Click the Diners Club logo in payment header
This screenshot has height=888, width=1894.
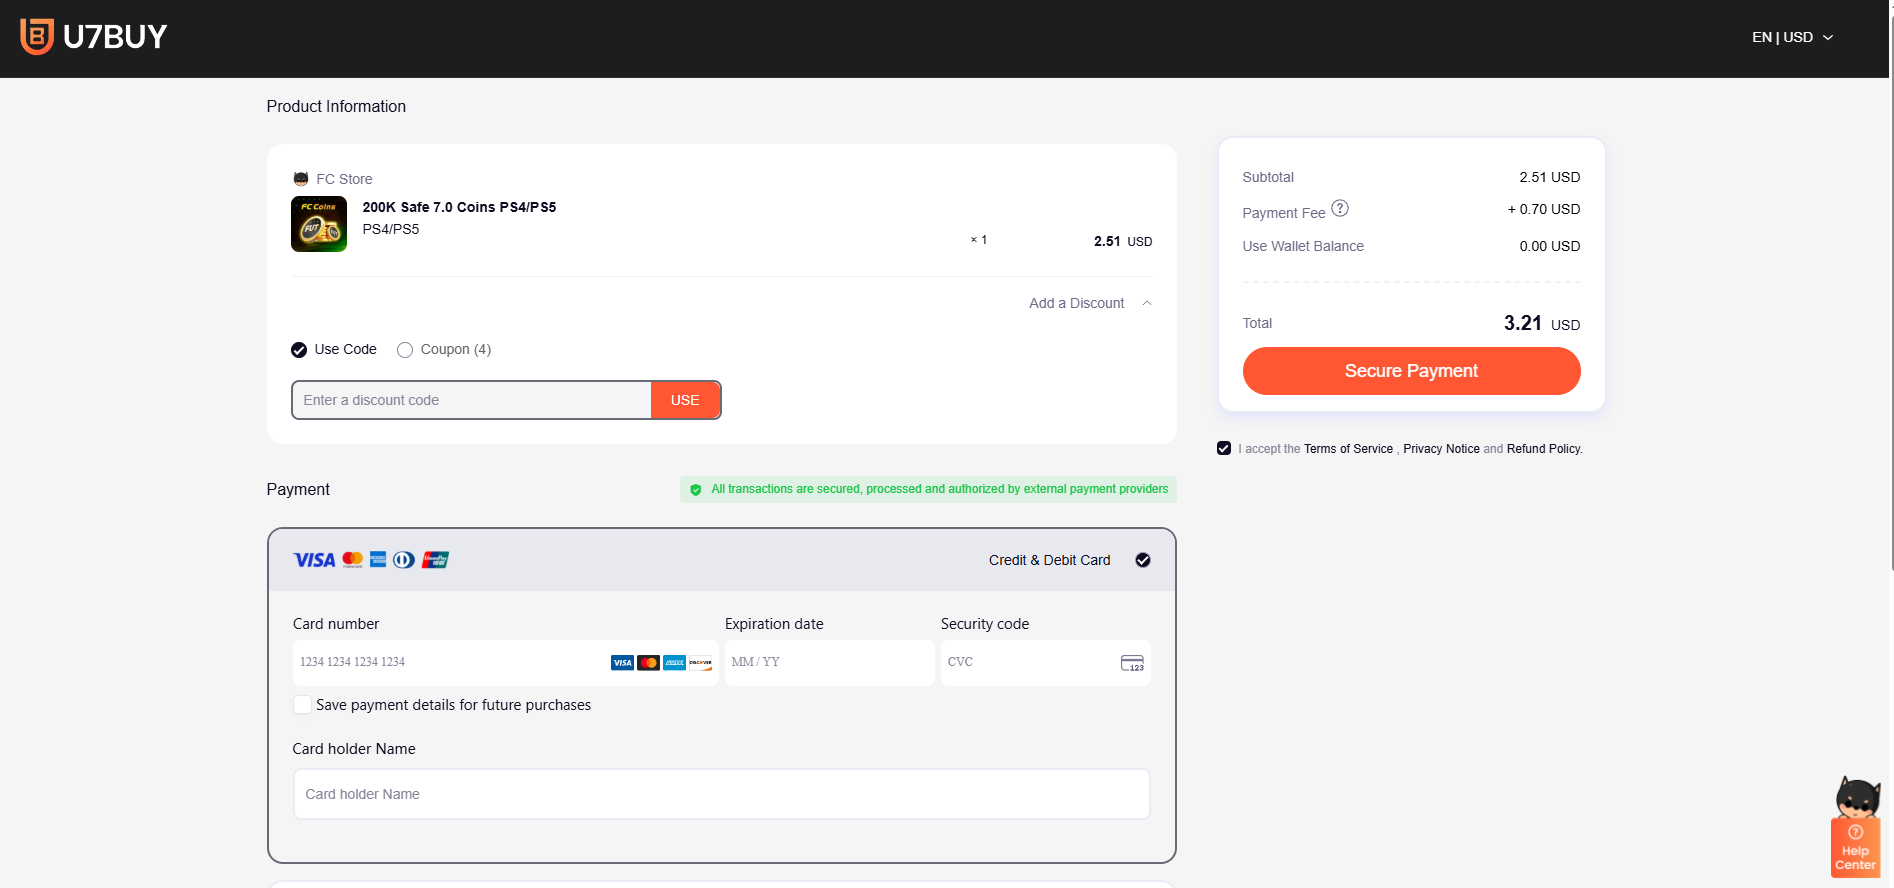[x=404, y=560]
